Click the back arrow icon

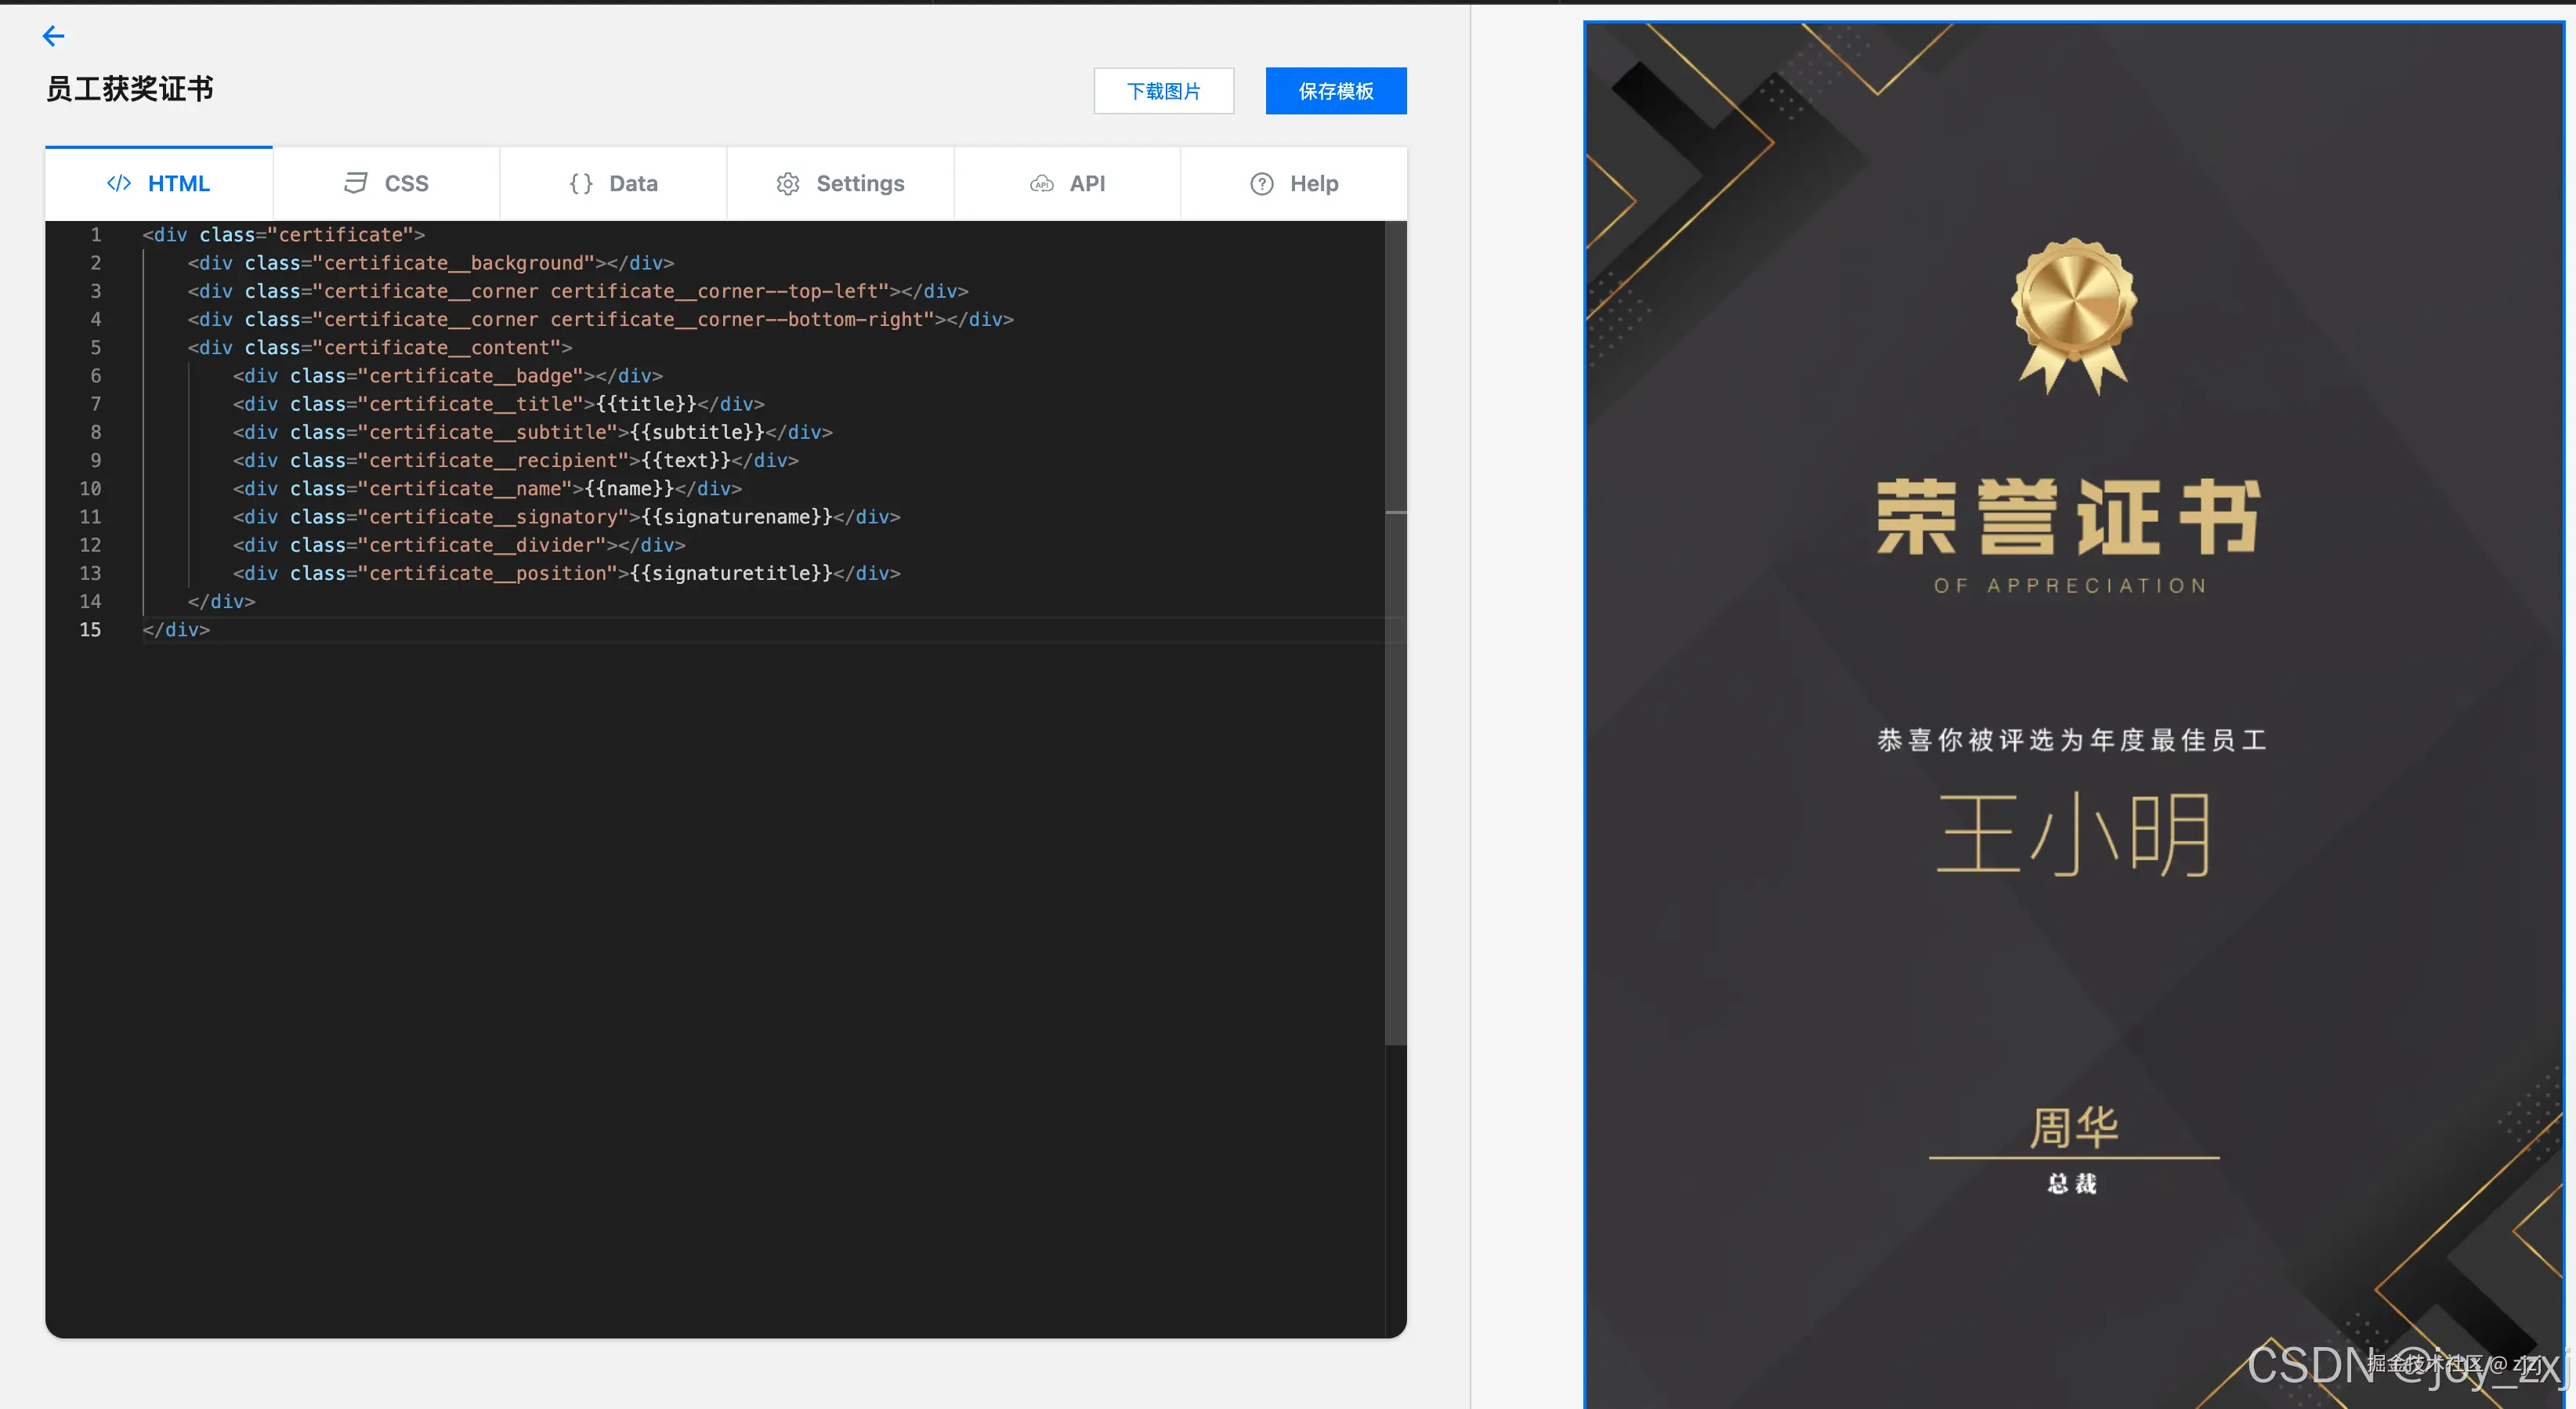pyautogui.click(x=53, y=36)
